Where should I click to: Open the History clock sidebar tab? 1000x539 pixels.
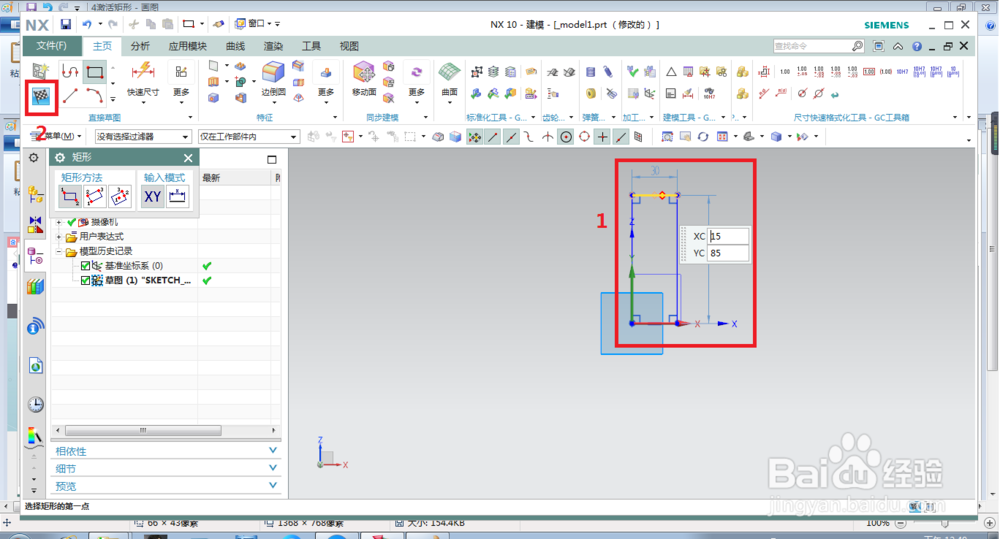tap(36, 404)
